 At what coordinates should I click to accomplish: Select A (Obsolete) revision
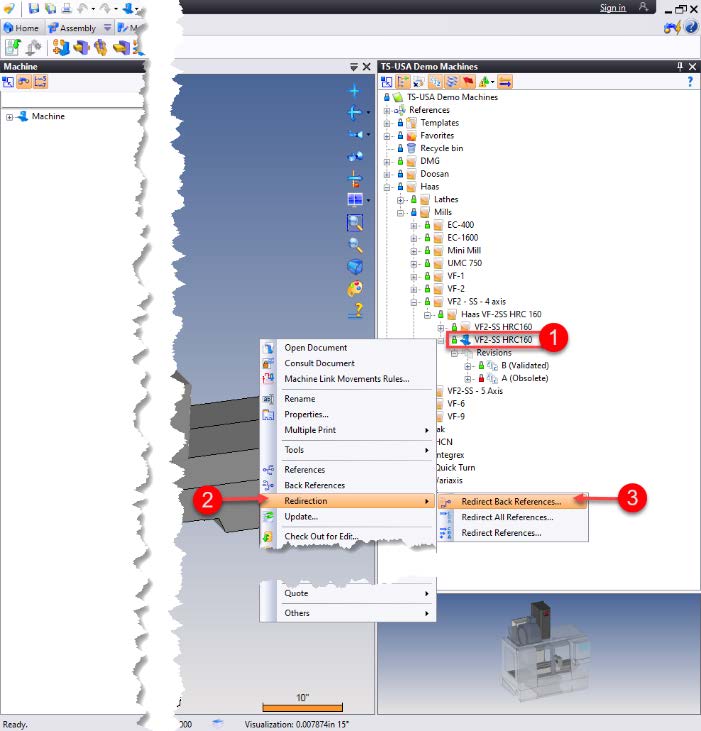coord(524,378)
